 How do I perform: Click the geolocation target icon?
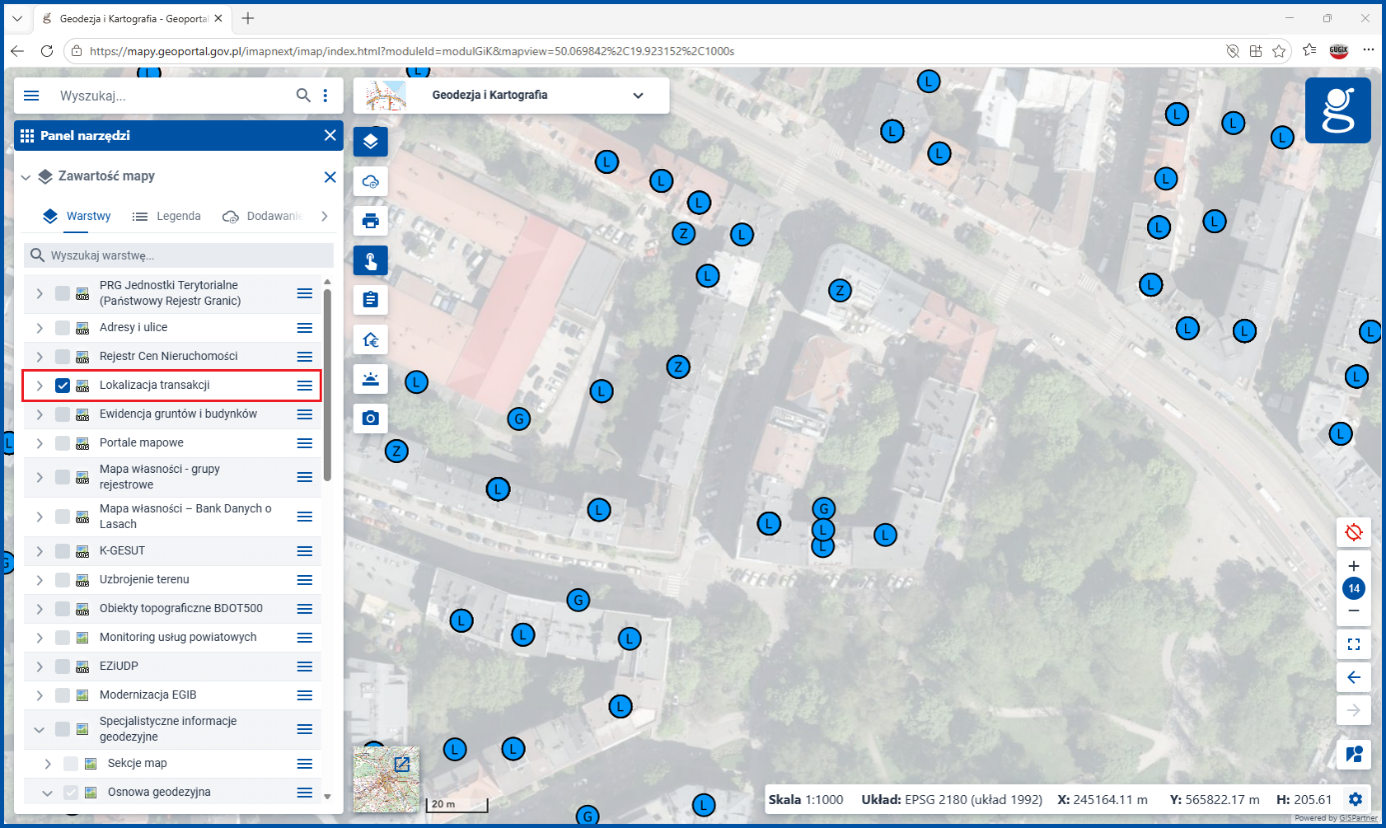pyautogui.click(x=1354, y=533)
